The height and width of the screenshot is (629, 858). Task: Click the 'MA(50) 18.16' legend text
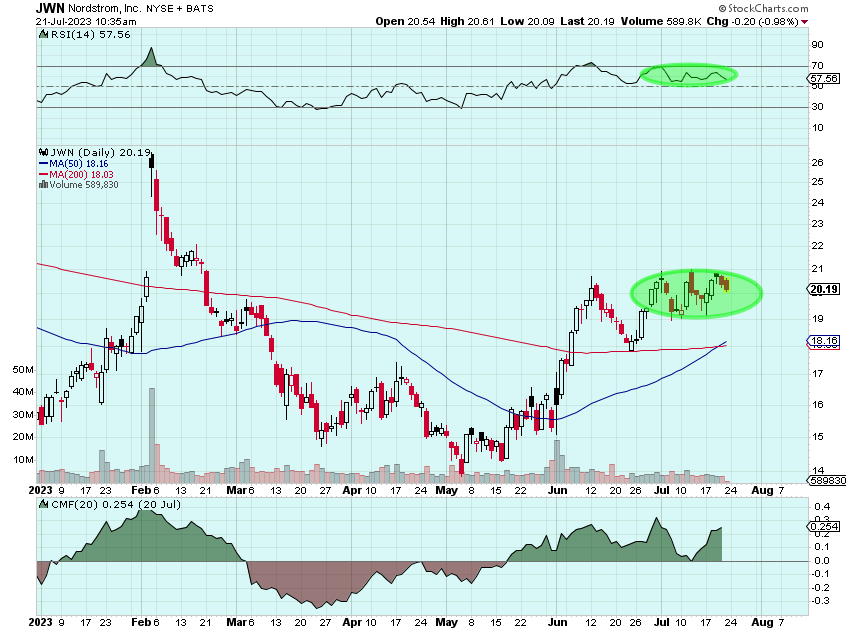78,164
